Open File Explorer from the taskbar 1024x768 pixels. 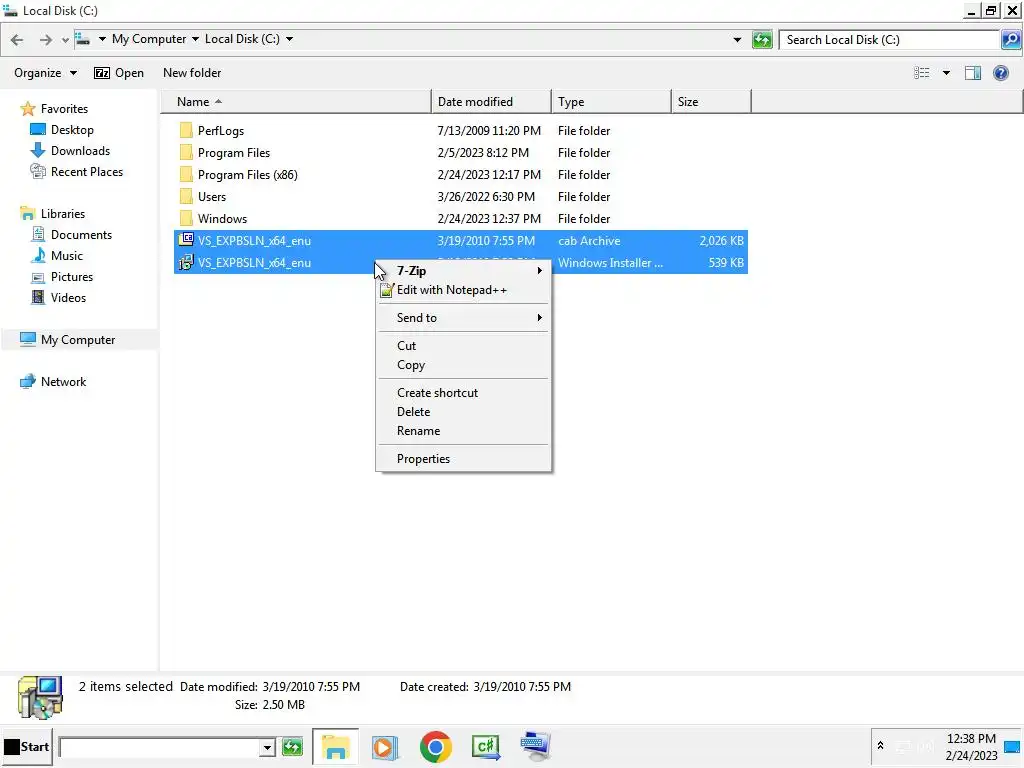(336, 746)
